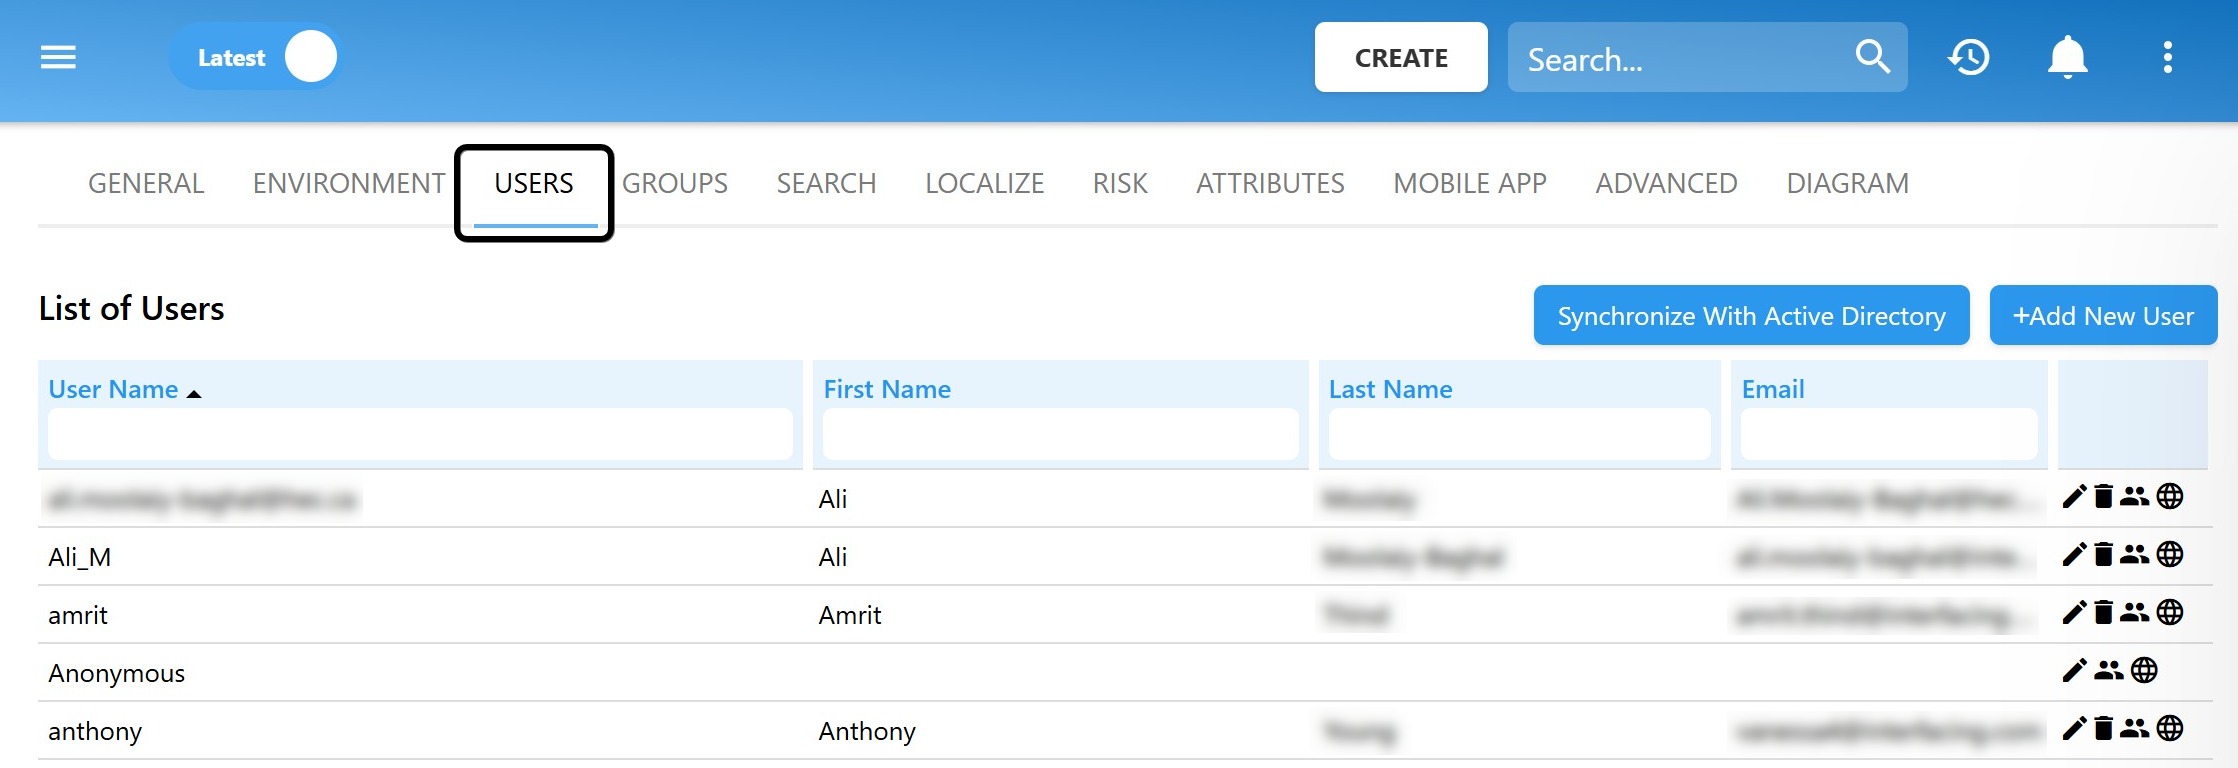Click the Email column filter box
The width and height of the screenshot is (2238, 768).
pos(1888,435)
